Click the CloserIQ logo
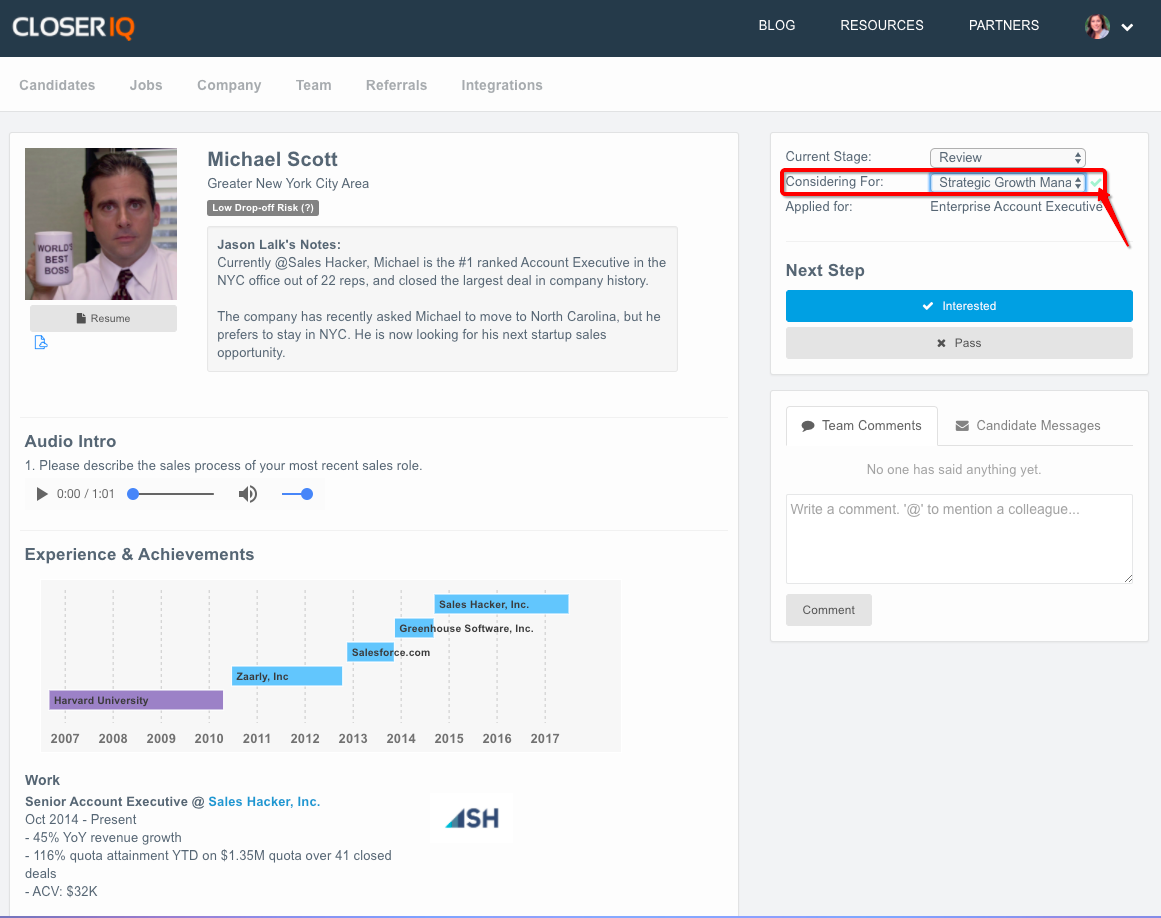1161x918 pixels. tap(73, 27)
